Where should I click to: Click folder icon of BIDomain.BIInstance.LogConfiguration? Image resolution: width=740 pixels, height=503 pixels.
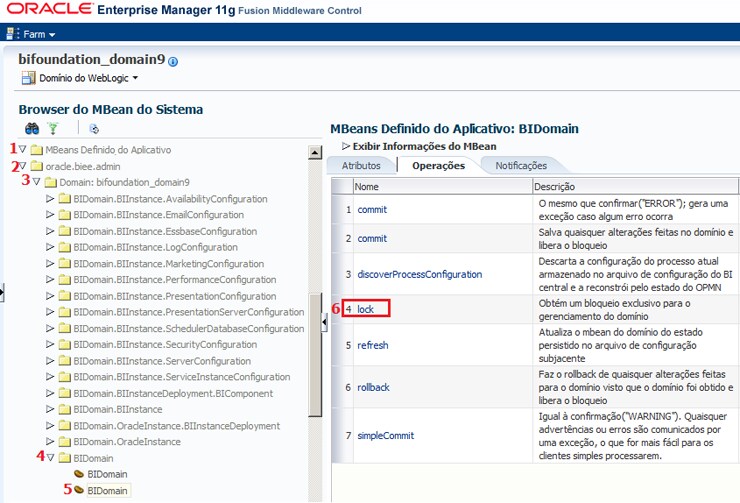[65, 247]
